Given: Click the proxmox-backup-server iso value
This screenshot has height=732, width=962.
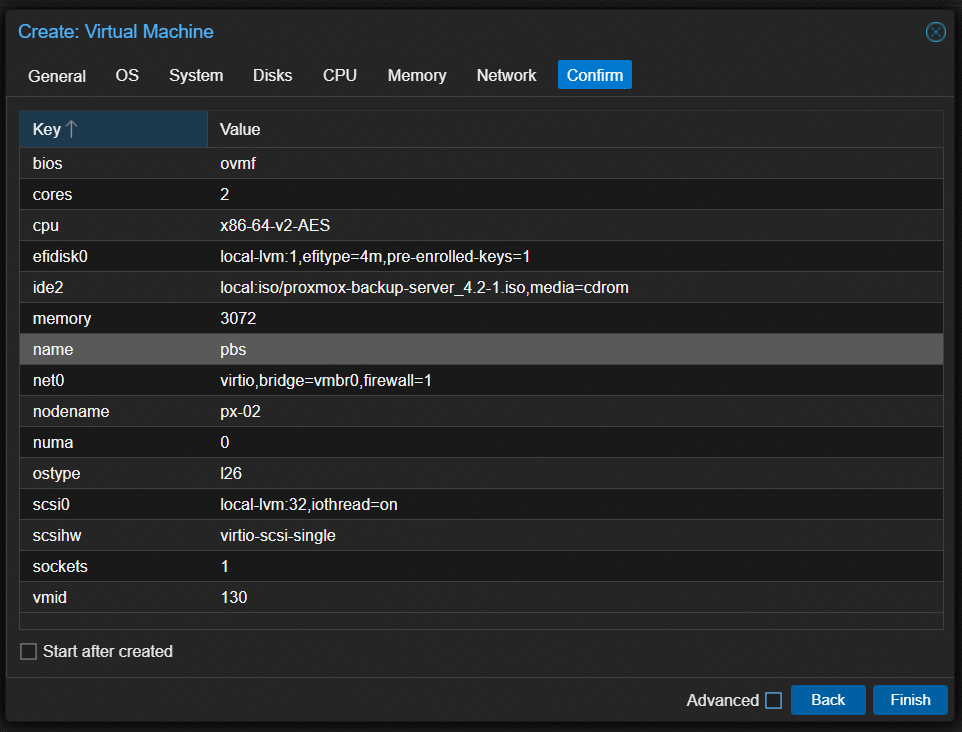Looking at the screenshot, I should [x=425, y=287].
